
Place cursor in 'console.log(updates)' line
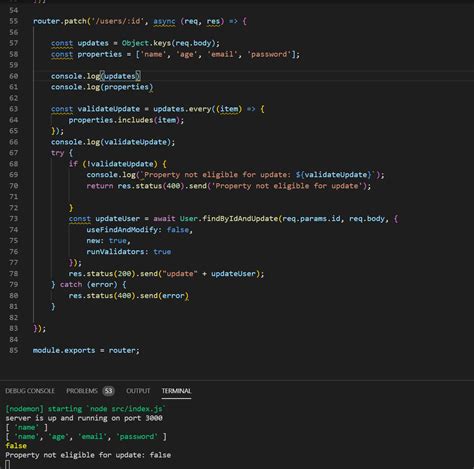(x=96, y=76)
